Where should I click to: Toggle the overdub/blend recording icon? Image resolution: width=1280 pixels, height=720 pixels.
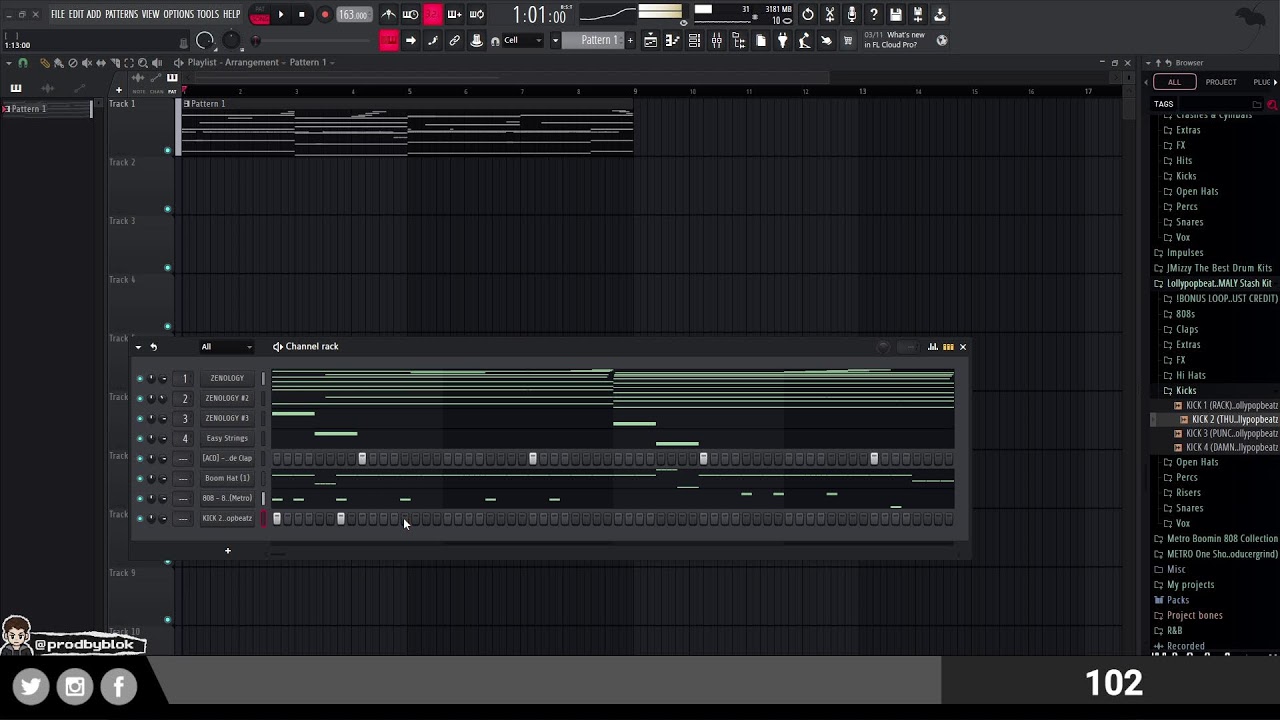point(454,14)
